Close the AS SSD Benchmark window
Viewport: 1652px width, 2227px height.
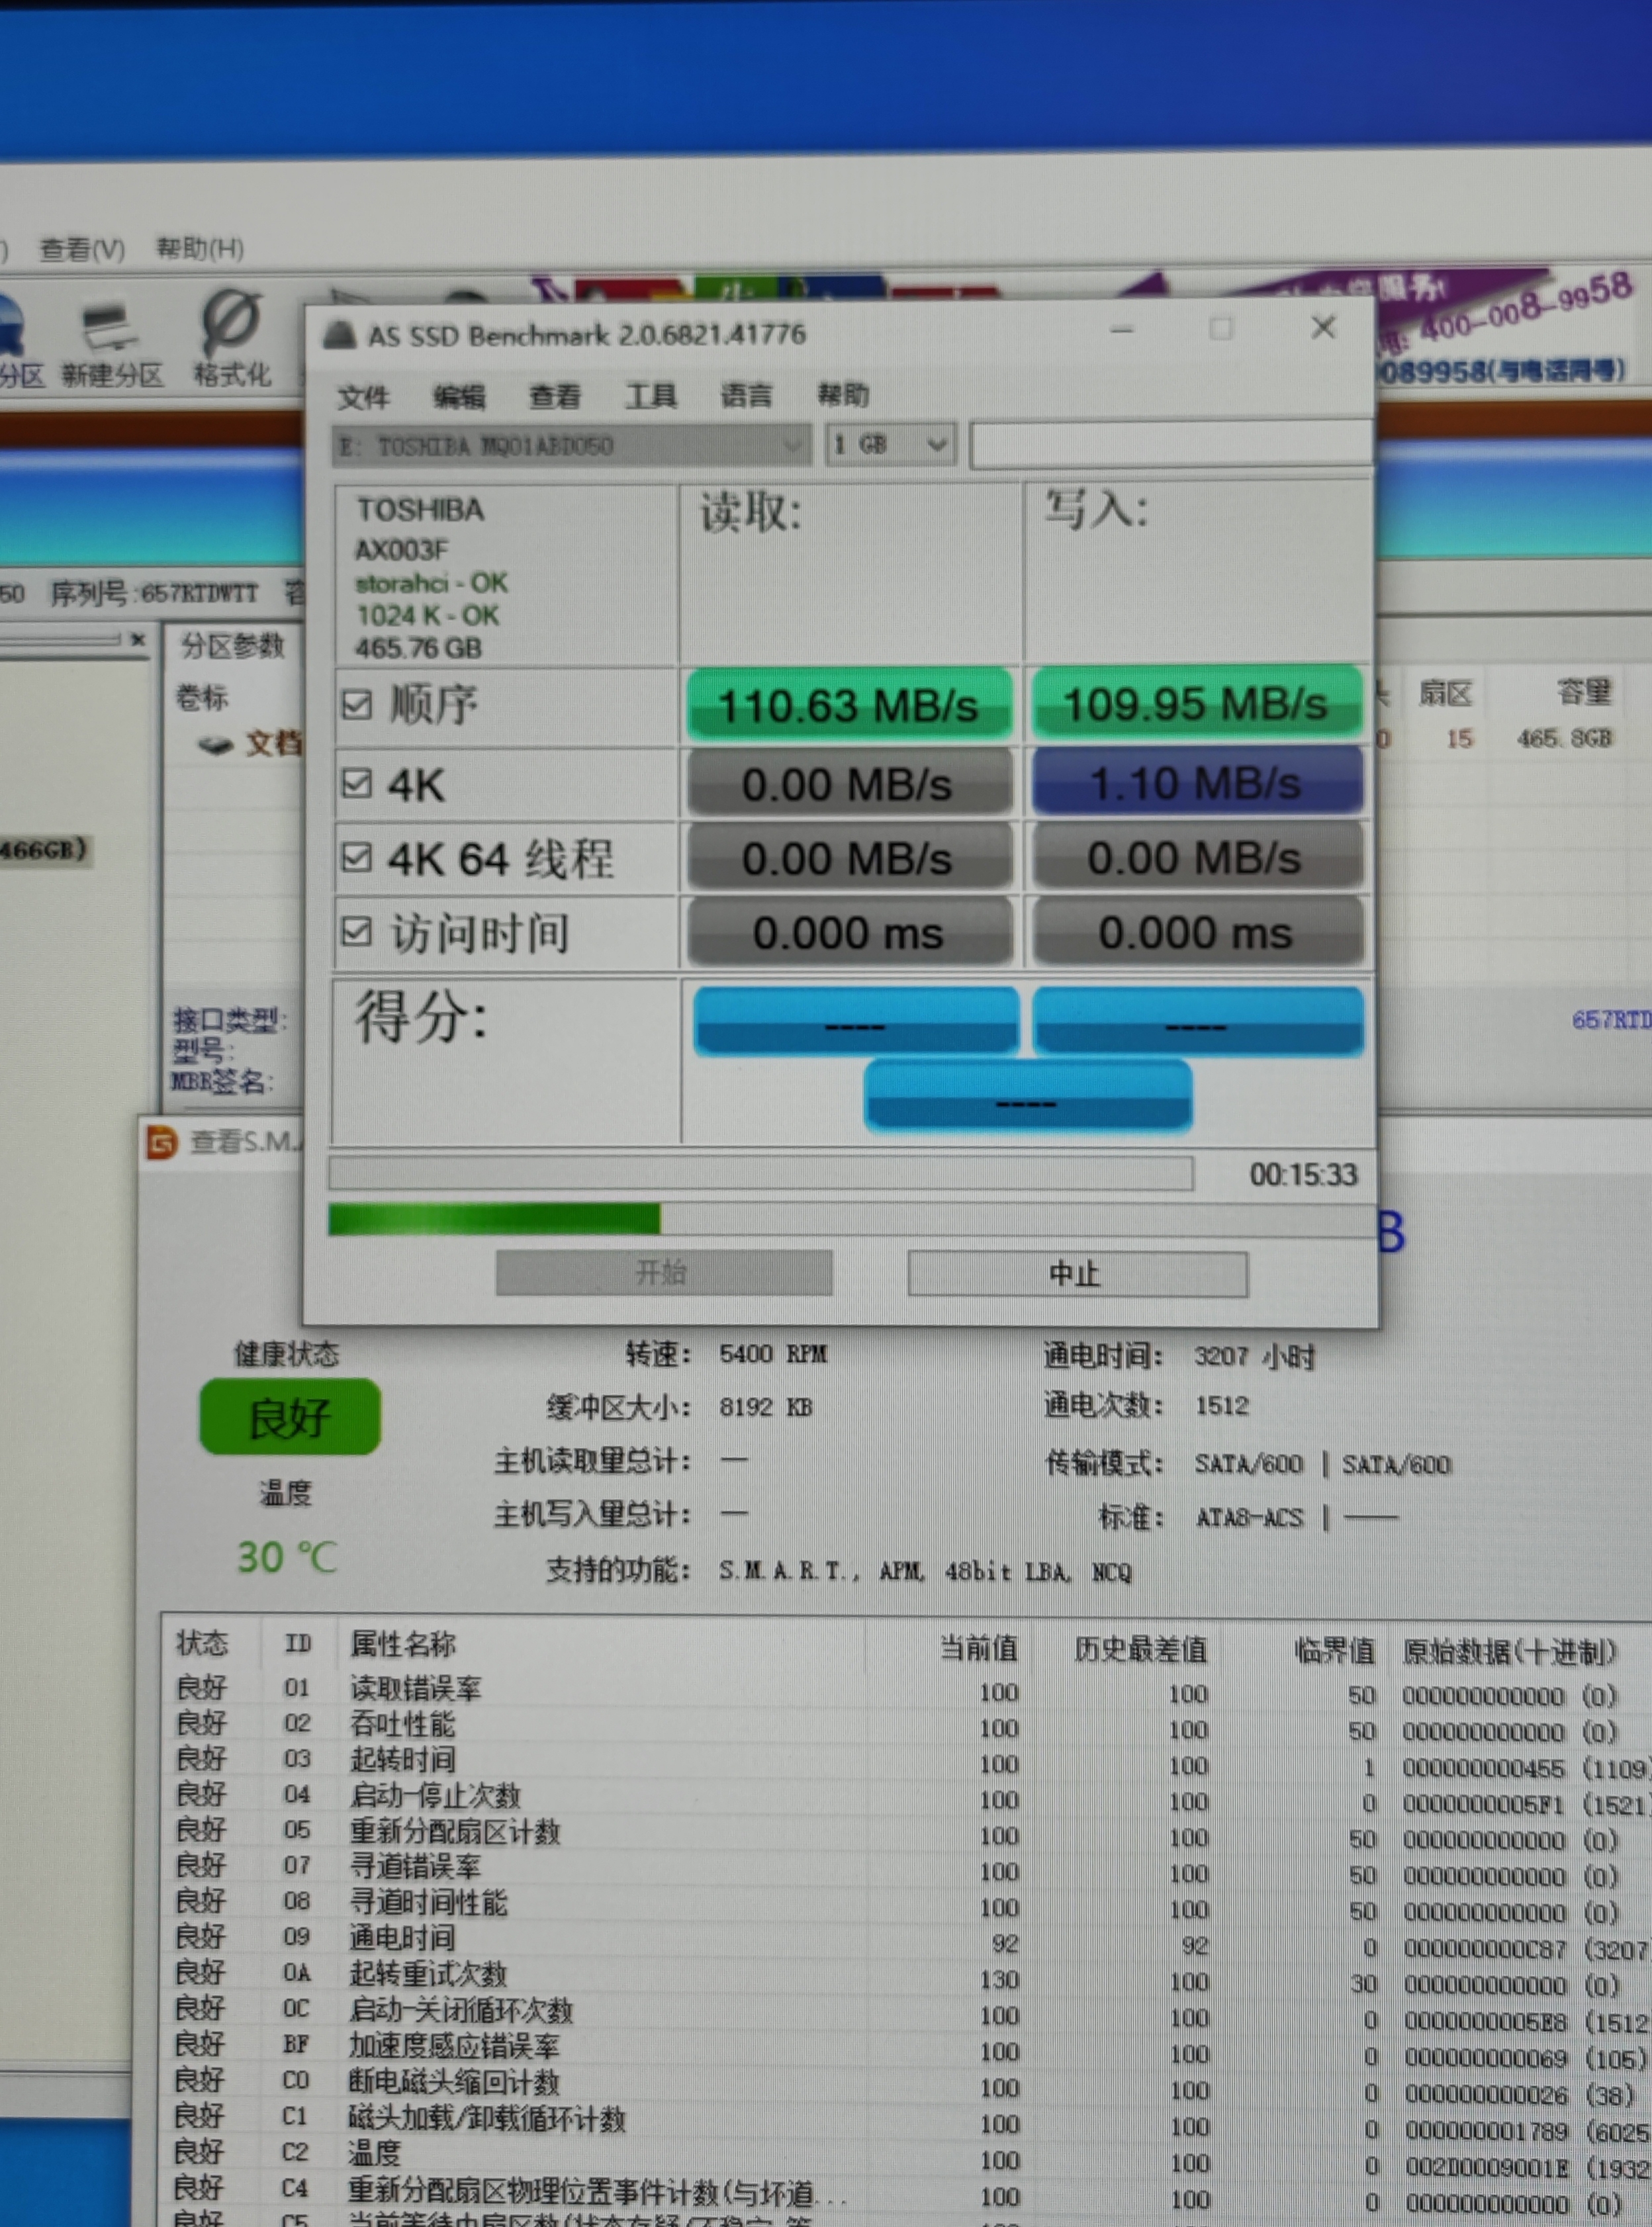click(x=1323, y=328)
